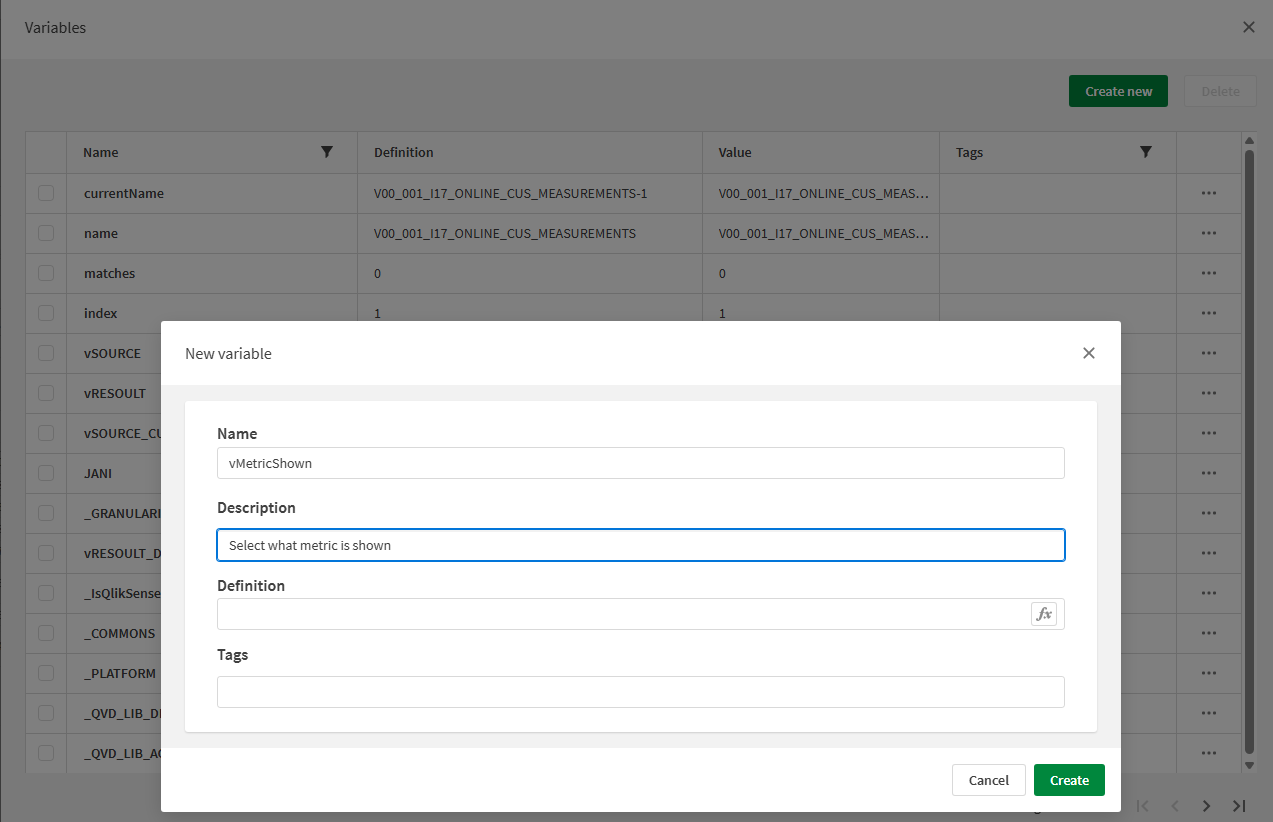This screenshot has height=822, width=1273.
Task: Open the expression editor fx icon
Action: [1043, 614]
